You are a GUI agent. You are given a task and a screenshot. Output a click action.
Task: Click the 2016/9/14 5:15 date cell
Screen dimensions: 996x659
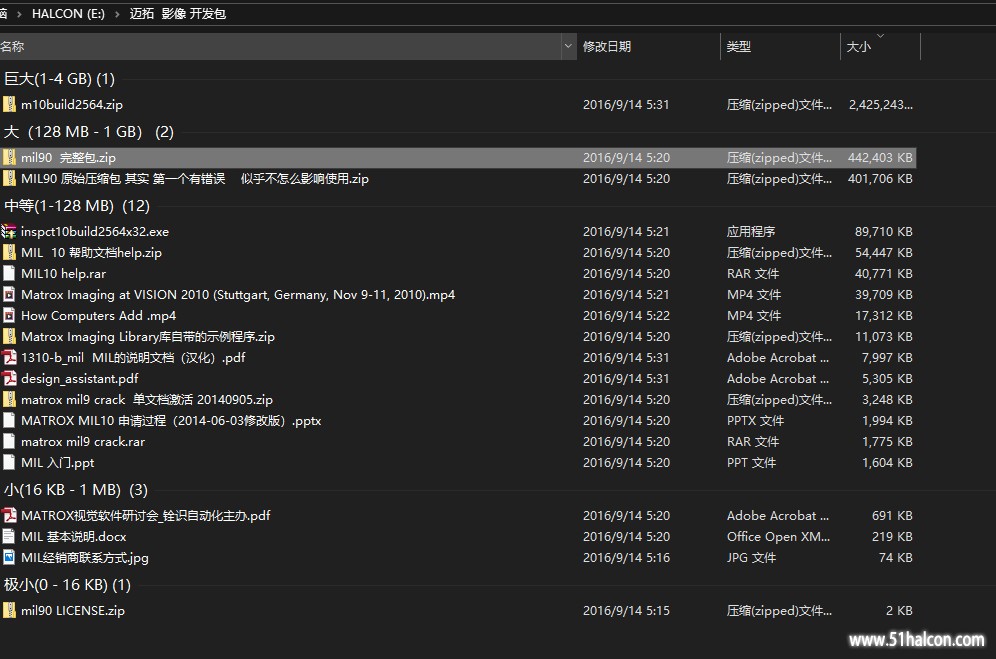626,610
